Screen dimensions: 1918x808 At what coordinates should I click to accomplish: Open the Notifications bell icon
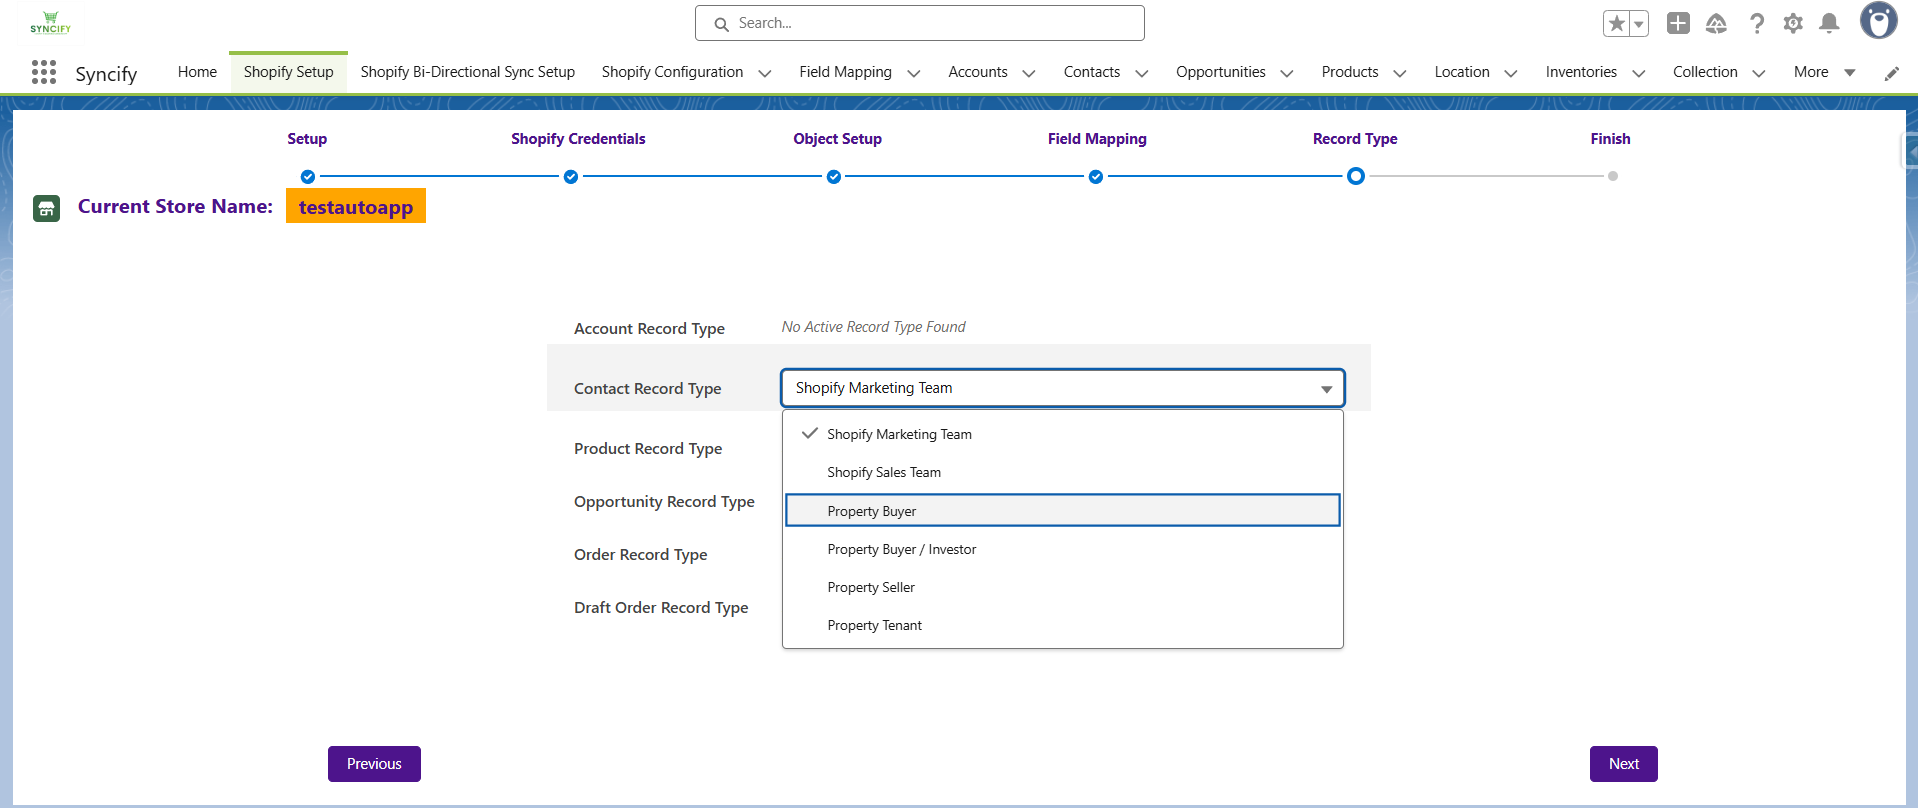[x=1829, y=23]
